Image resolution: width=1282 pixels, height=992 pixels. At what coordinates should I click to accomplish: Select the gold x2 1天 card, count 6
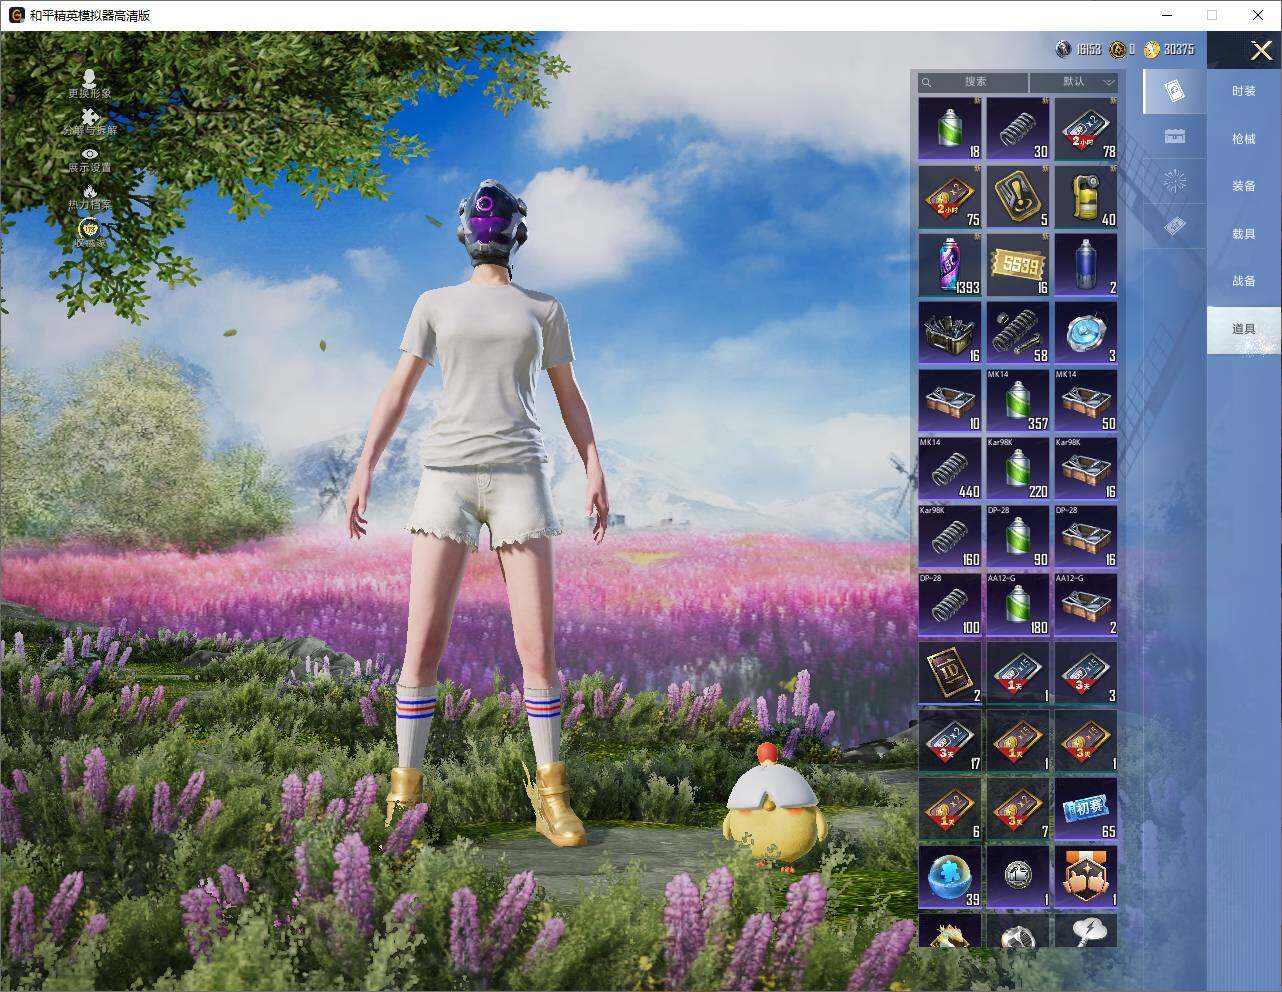click(x=950, y=809)
